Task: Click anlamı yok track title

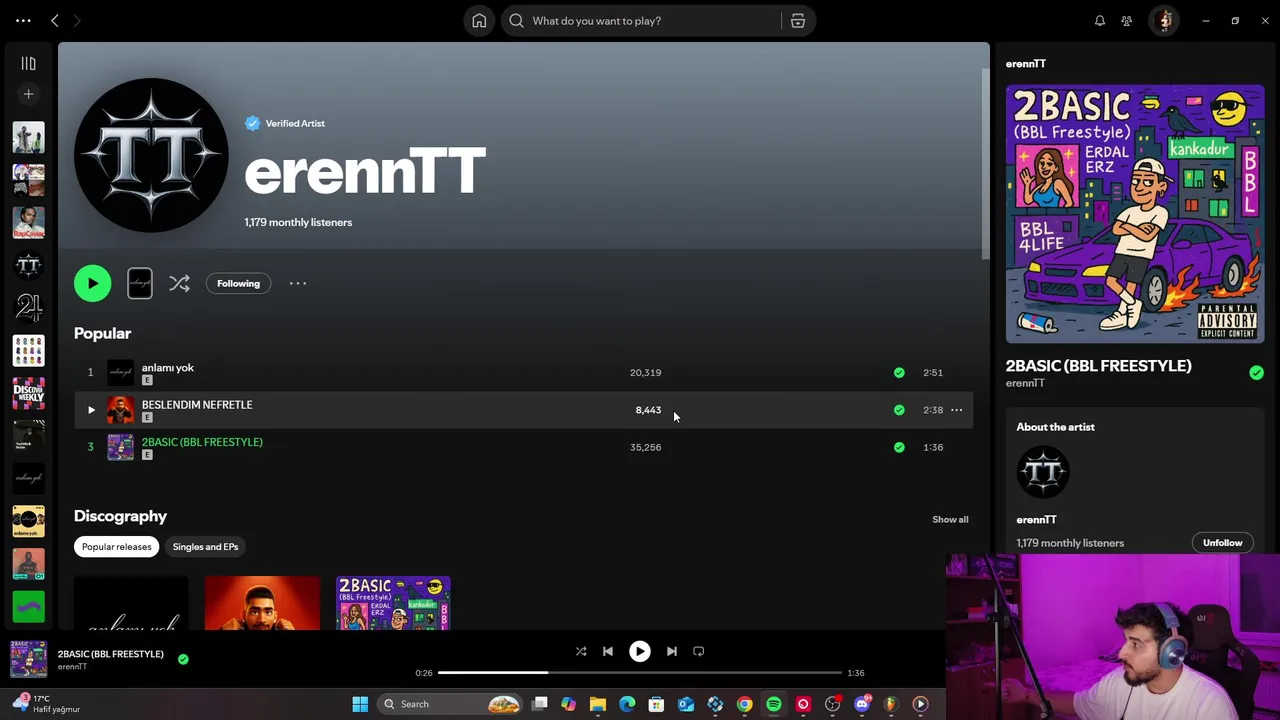Action: tap(168, 367)
